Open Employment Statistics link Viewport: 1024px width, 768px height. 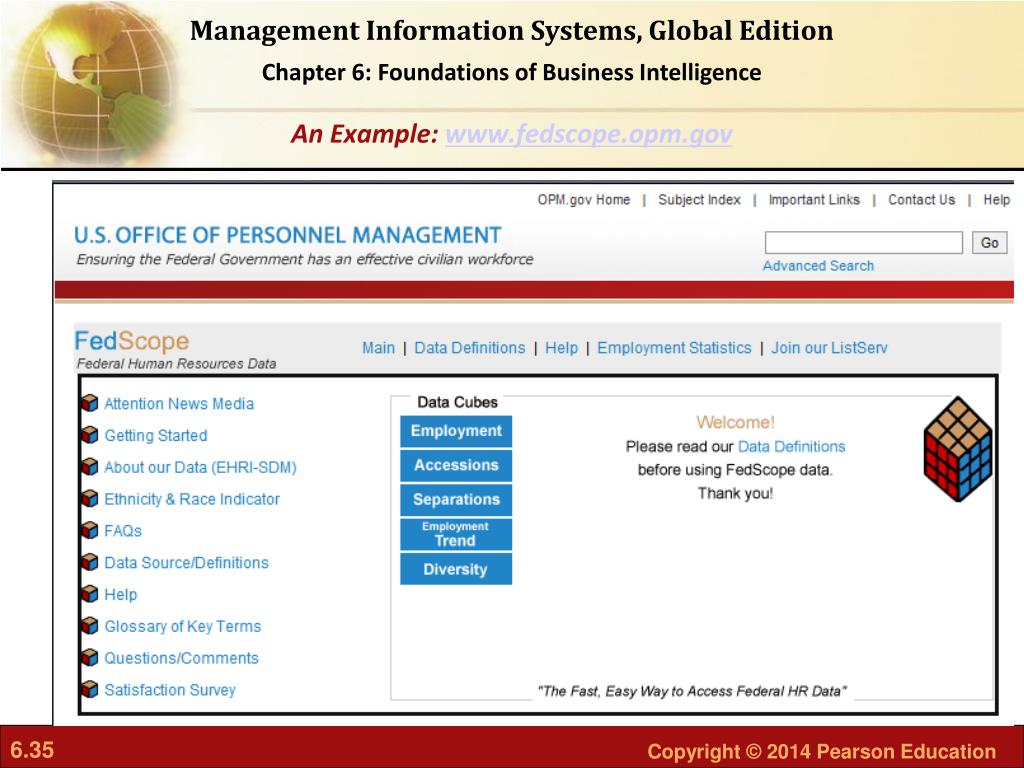674,348
